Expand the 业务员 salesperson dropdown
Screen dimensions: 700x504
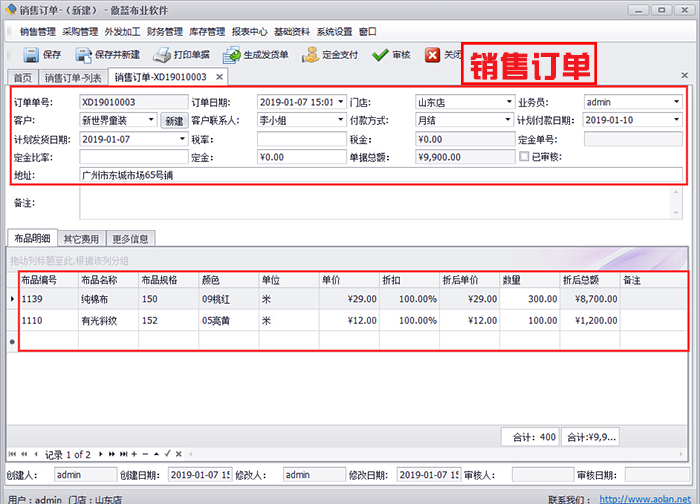[x=676, y=101]
